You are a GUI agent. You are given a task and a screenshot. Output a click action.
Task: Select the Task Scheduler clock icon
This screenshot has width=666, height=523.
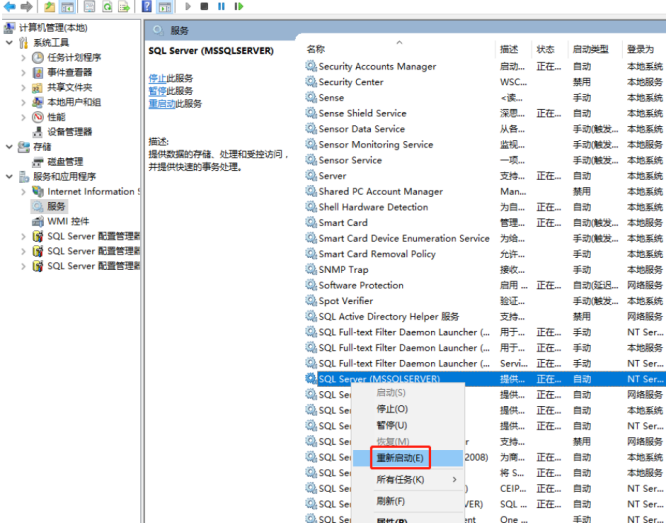38,57
